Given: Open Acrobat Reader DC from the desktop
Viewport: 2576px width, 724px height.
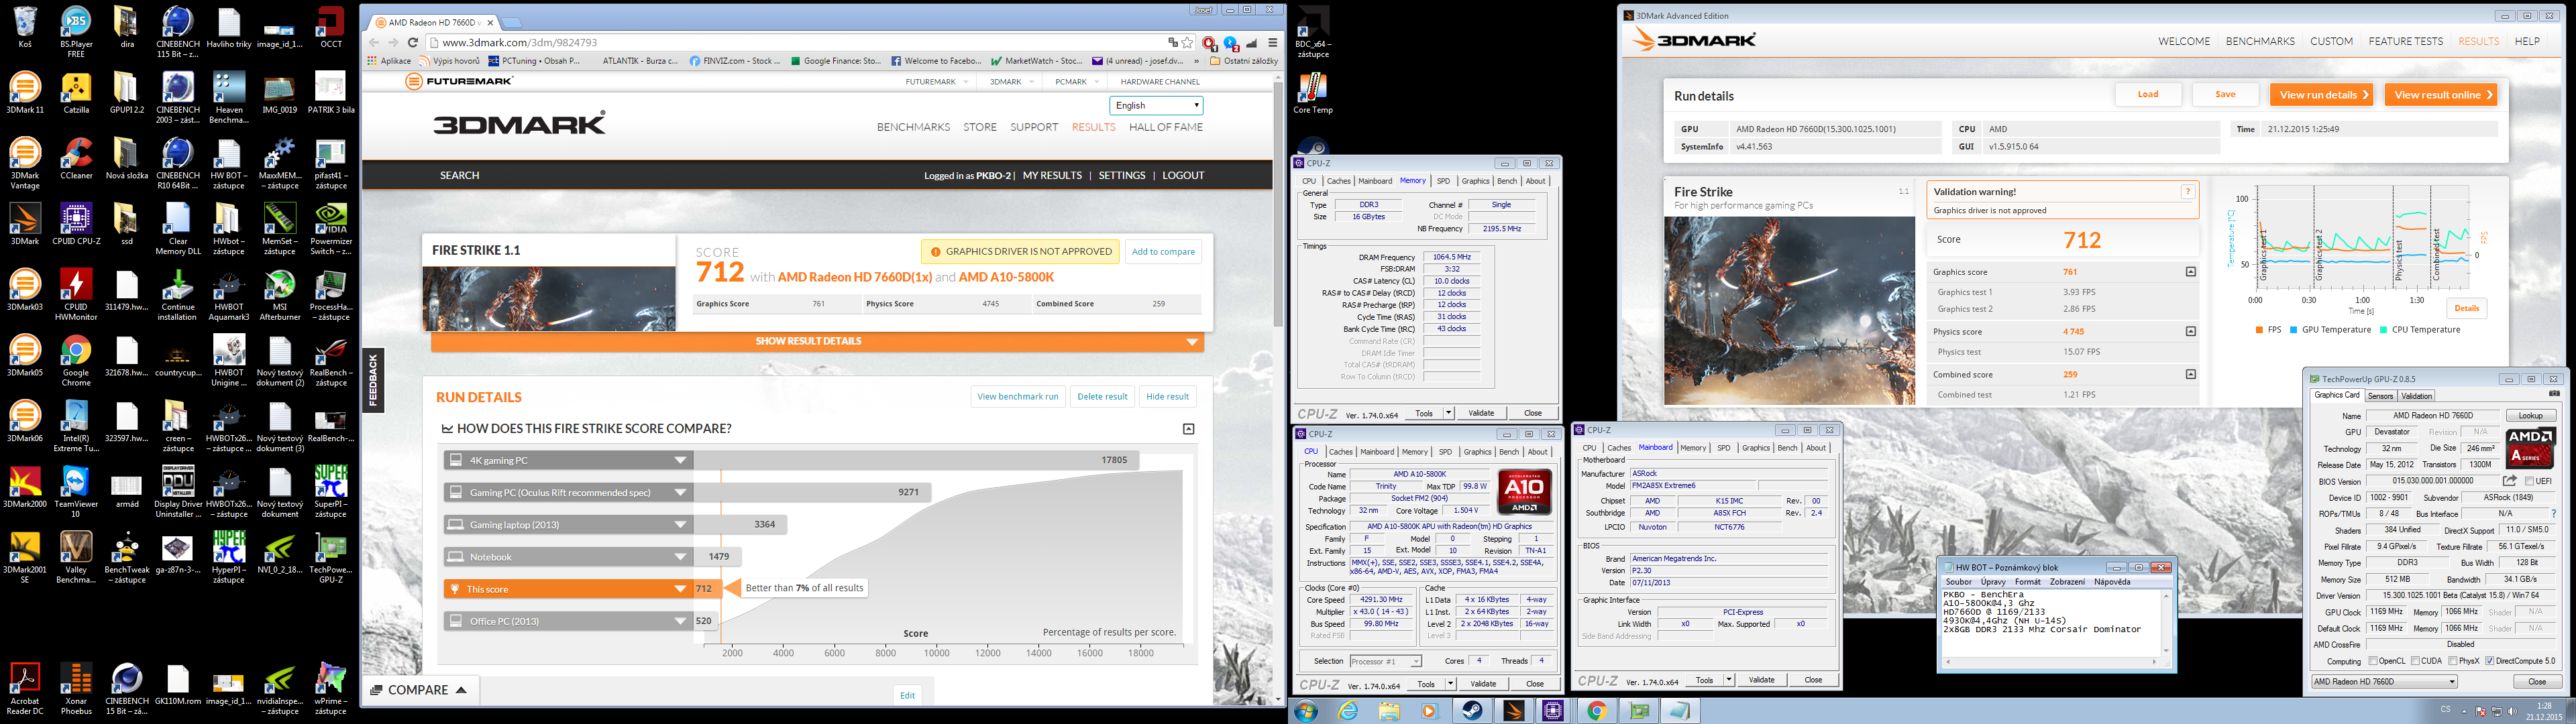Looking at the screenshot, I should tap(25, 688).
